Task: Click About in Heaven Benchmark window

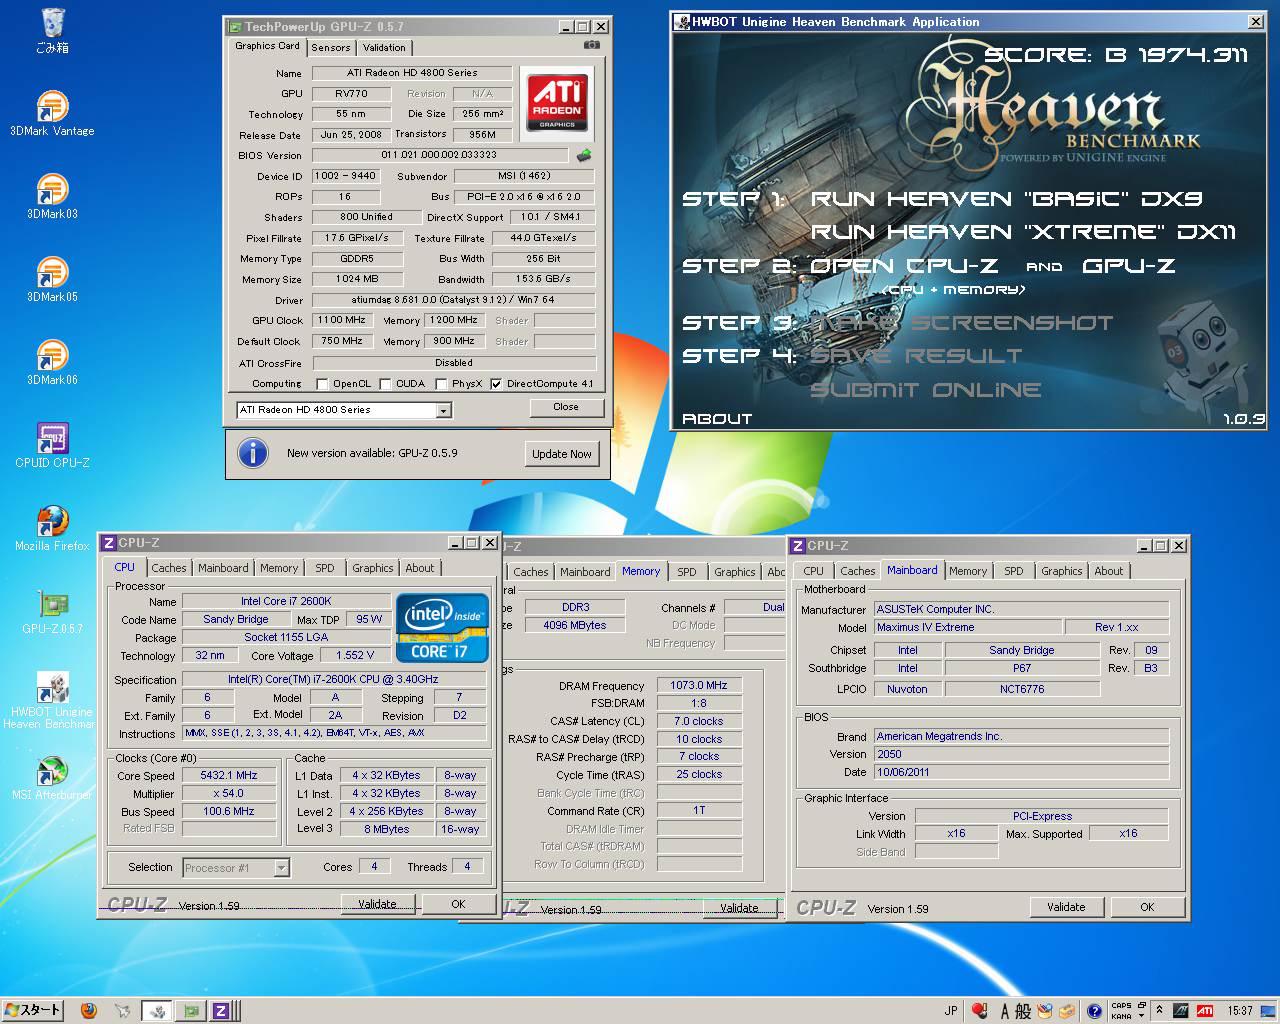Action: tap(717, 419)
